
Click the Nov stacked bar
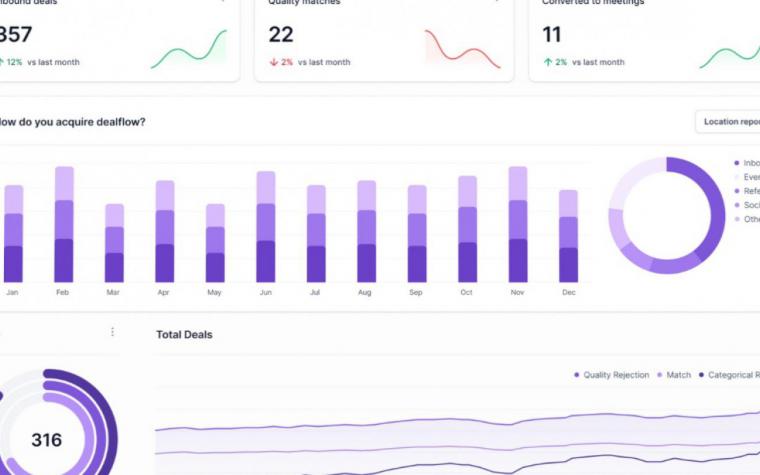518,224
